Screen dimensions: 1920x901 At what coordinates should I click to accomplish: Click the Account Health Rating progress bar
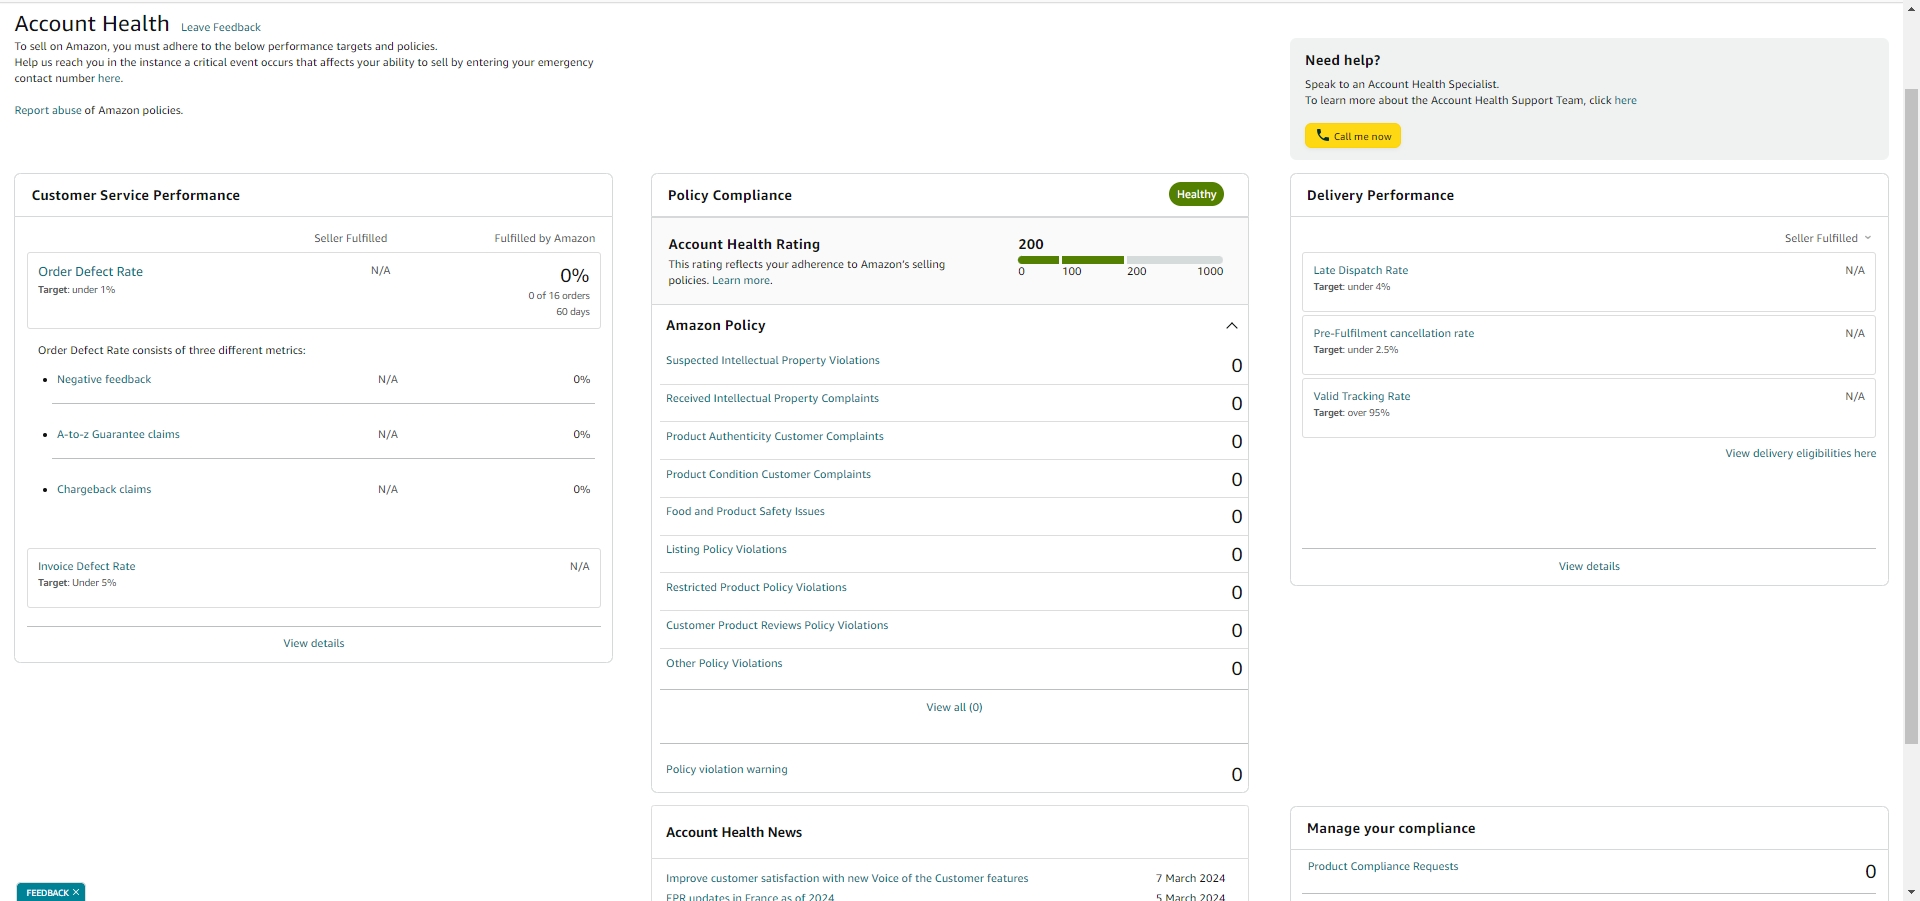tap(1120, 260)
